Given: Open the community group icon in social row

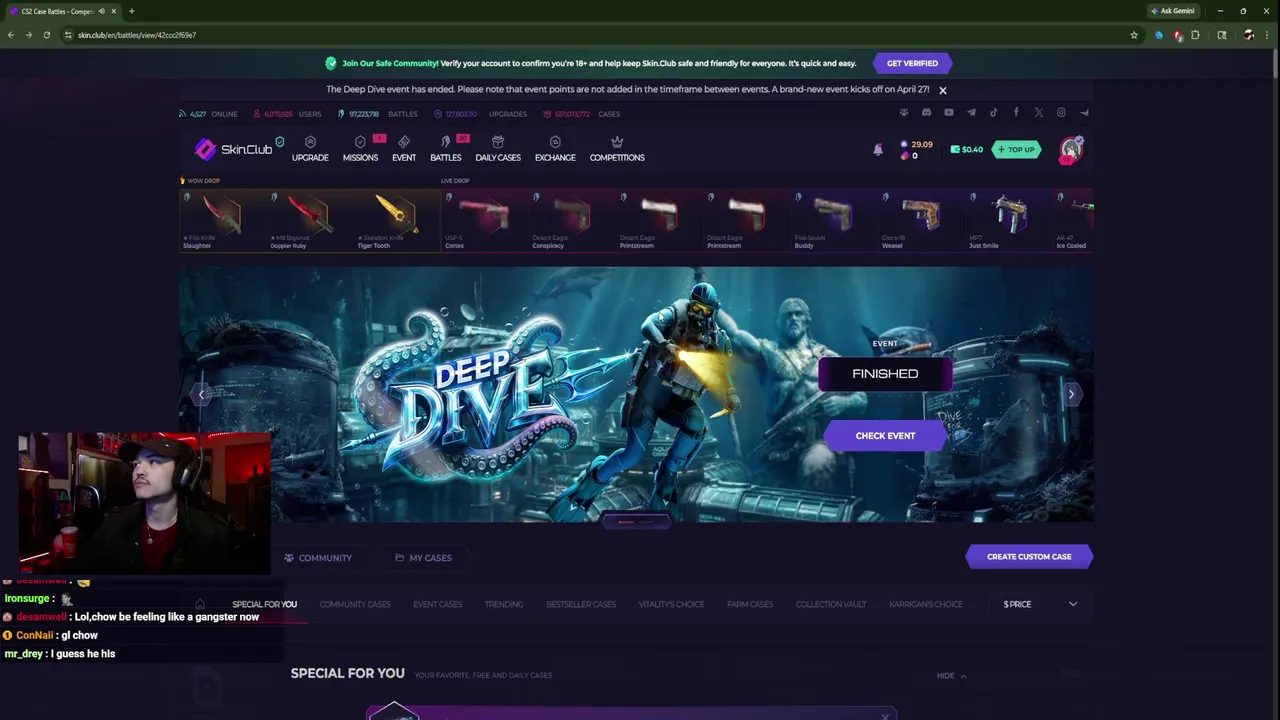Looking at the screenshot, I should tap(904, 113).
